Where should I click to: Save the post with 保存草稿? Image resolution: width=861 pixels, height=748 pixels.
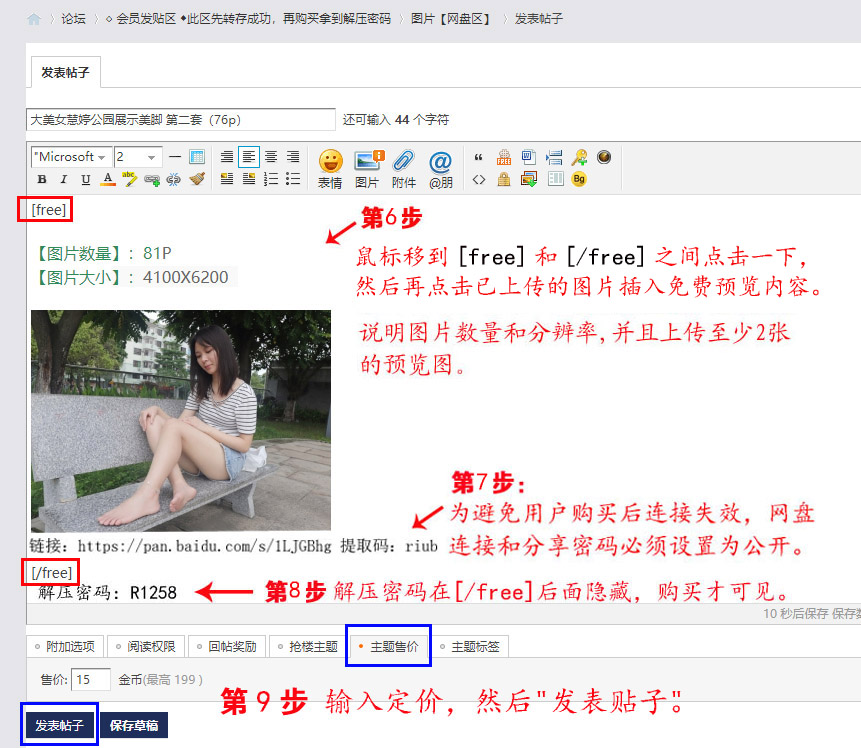coord(133,725)
